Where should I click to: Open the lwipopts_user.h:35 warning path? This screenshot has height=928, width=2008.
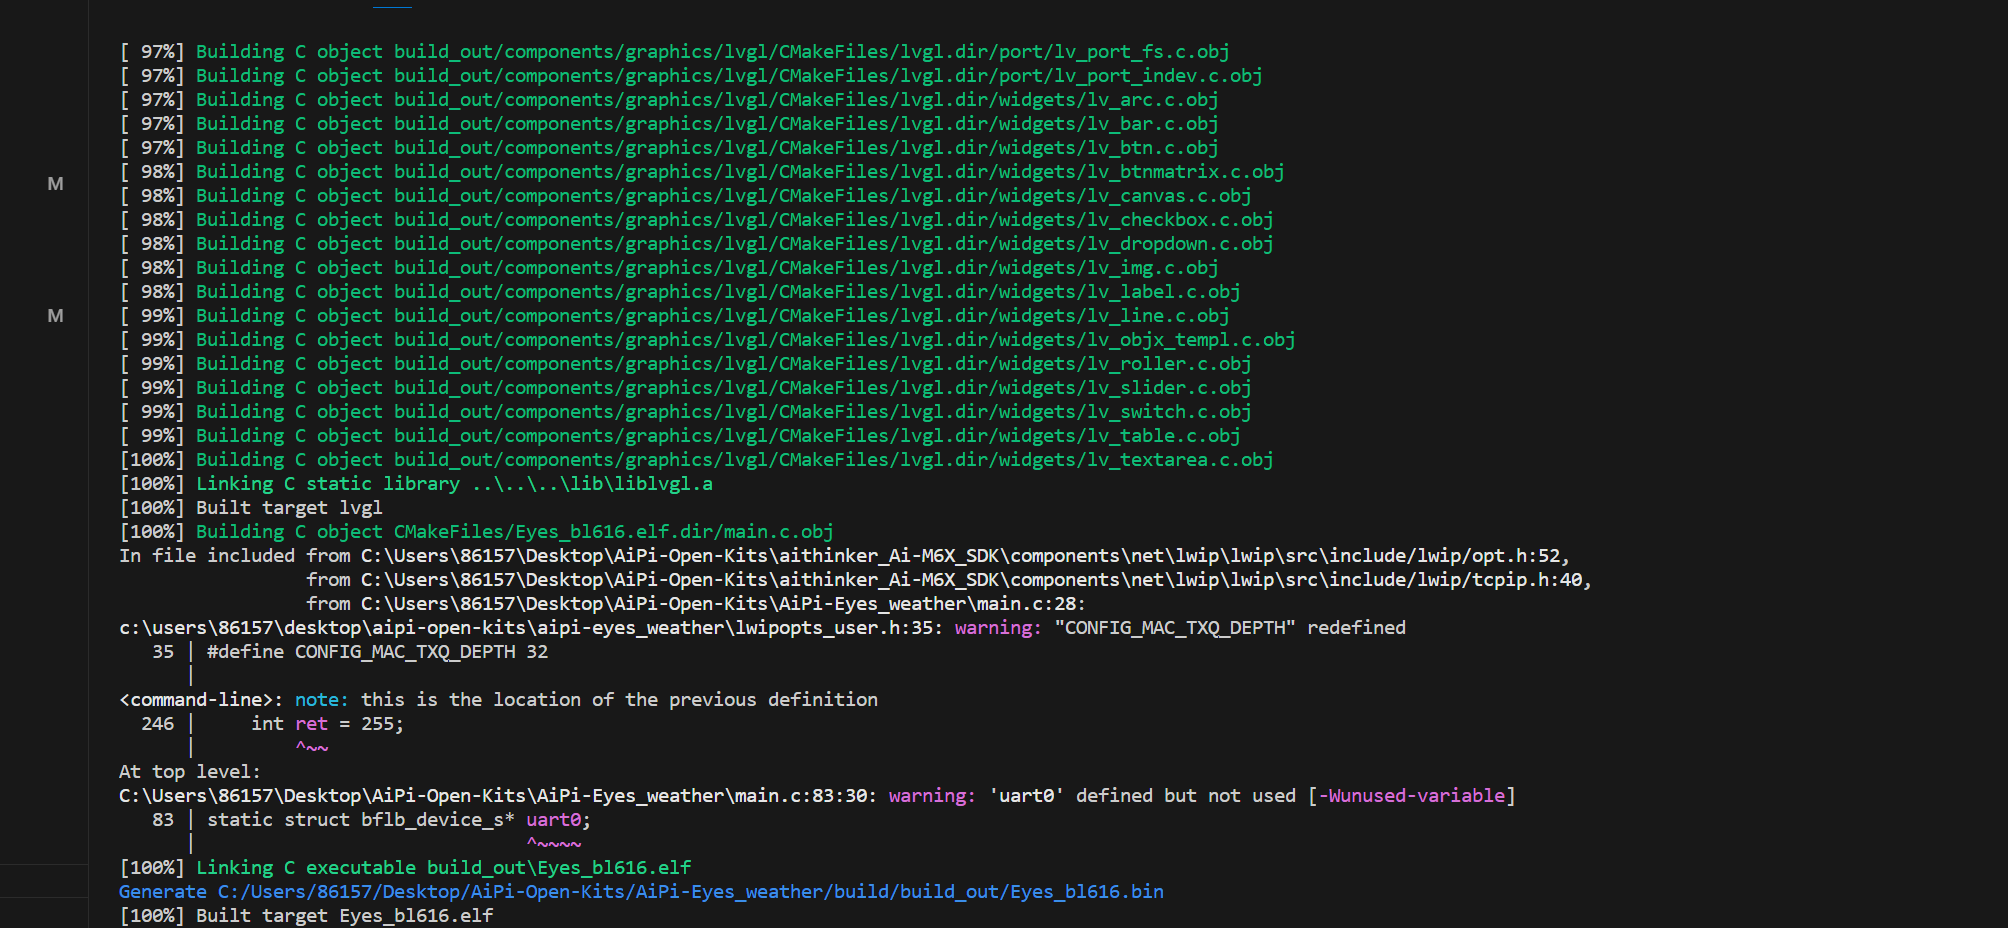point(530,627)
